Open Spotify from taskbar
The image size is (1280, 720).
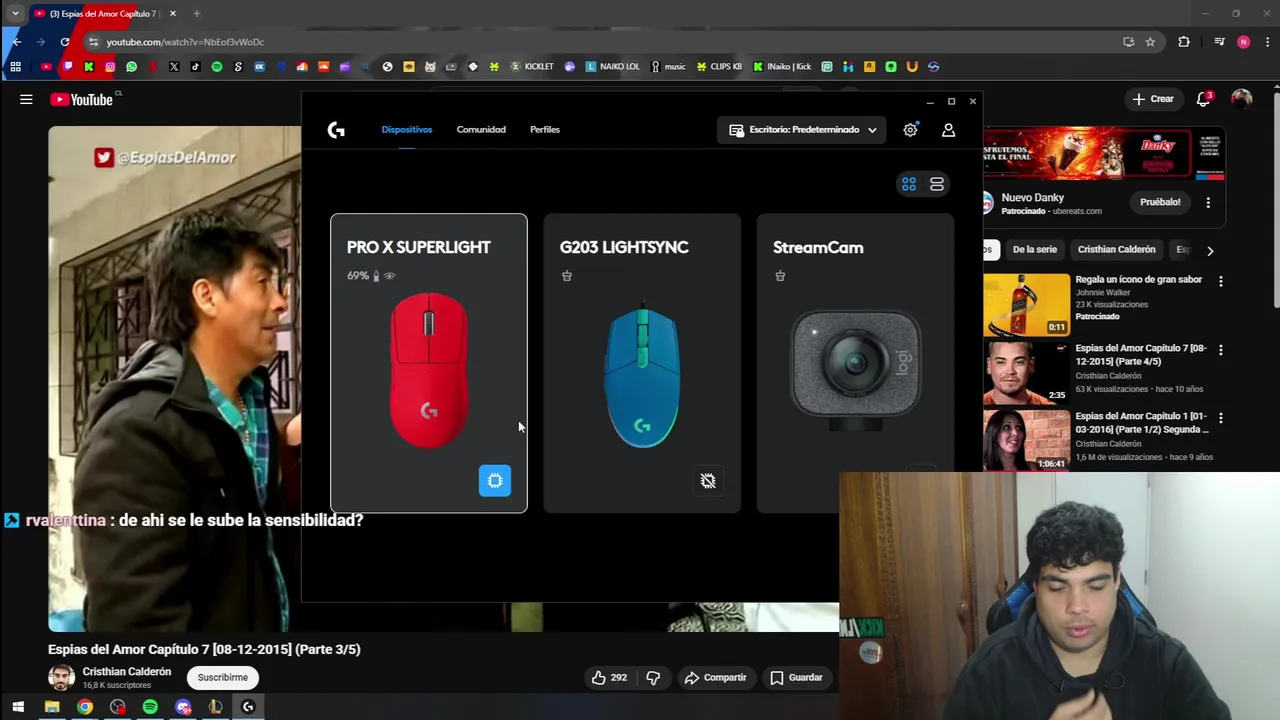coord(150,707)
